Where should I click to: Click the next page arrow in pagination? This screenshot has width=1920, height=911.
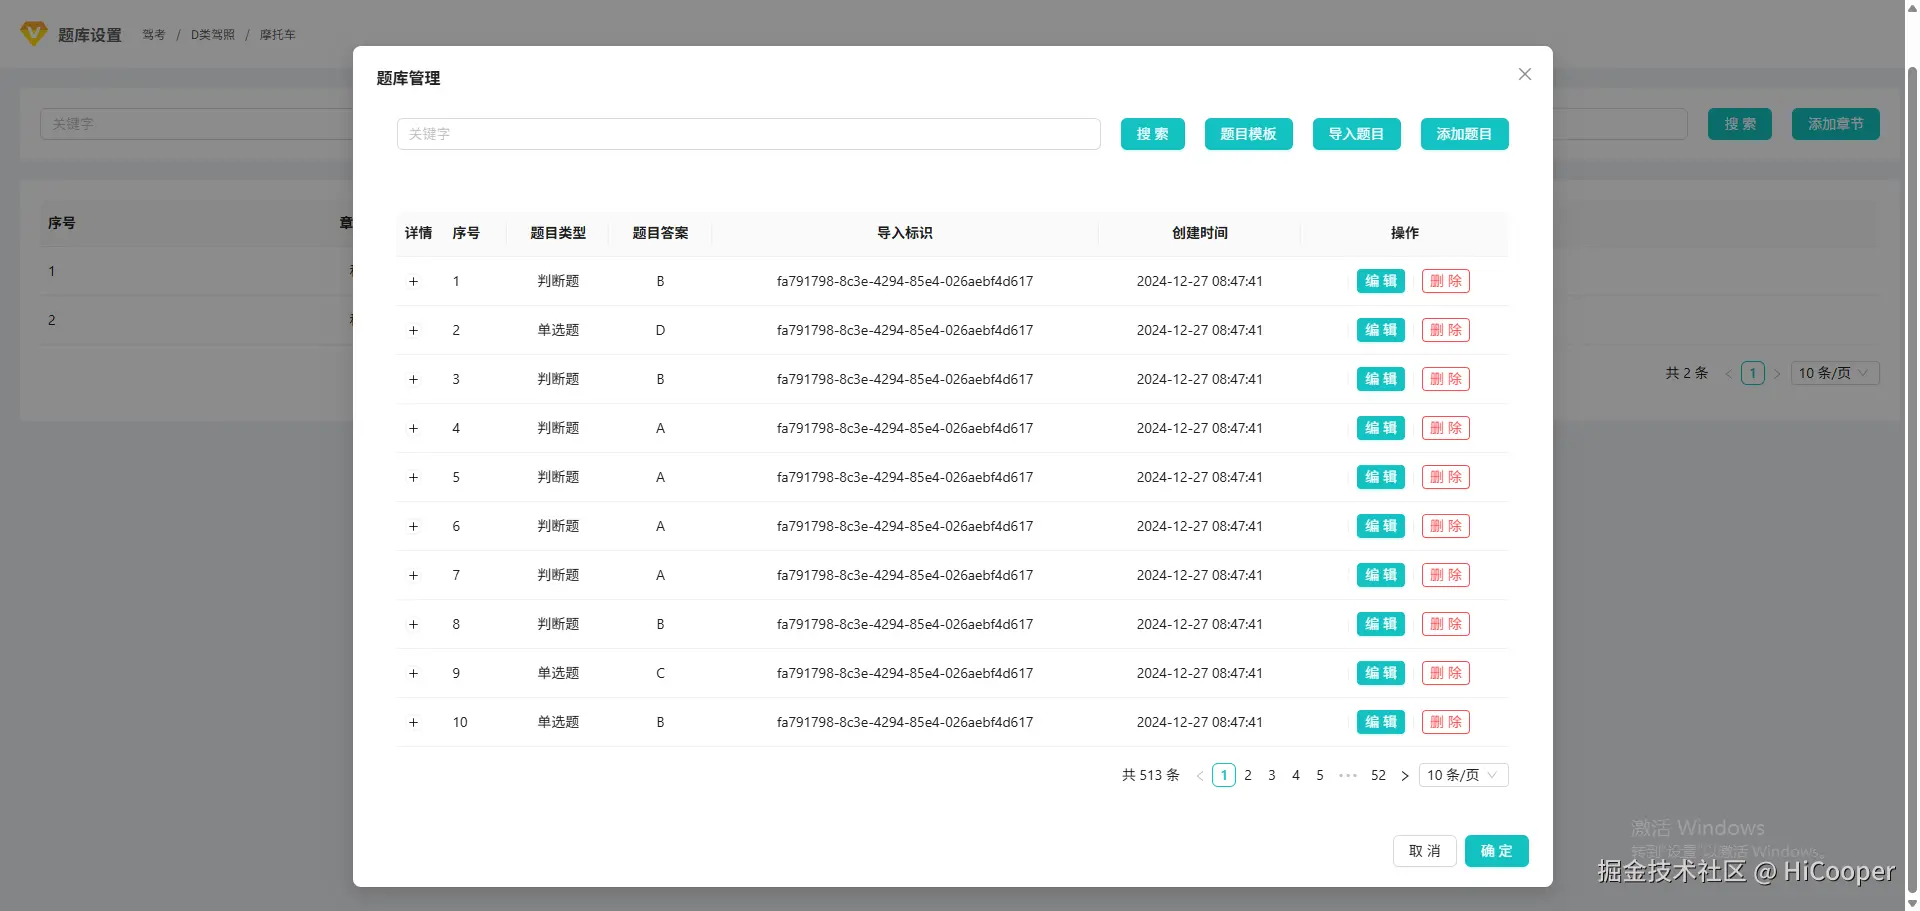[1404, 775]
